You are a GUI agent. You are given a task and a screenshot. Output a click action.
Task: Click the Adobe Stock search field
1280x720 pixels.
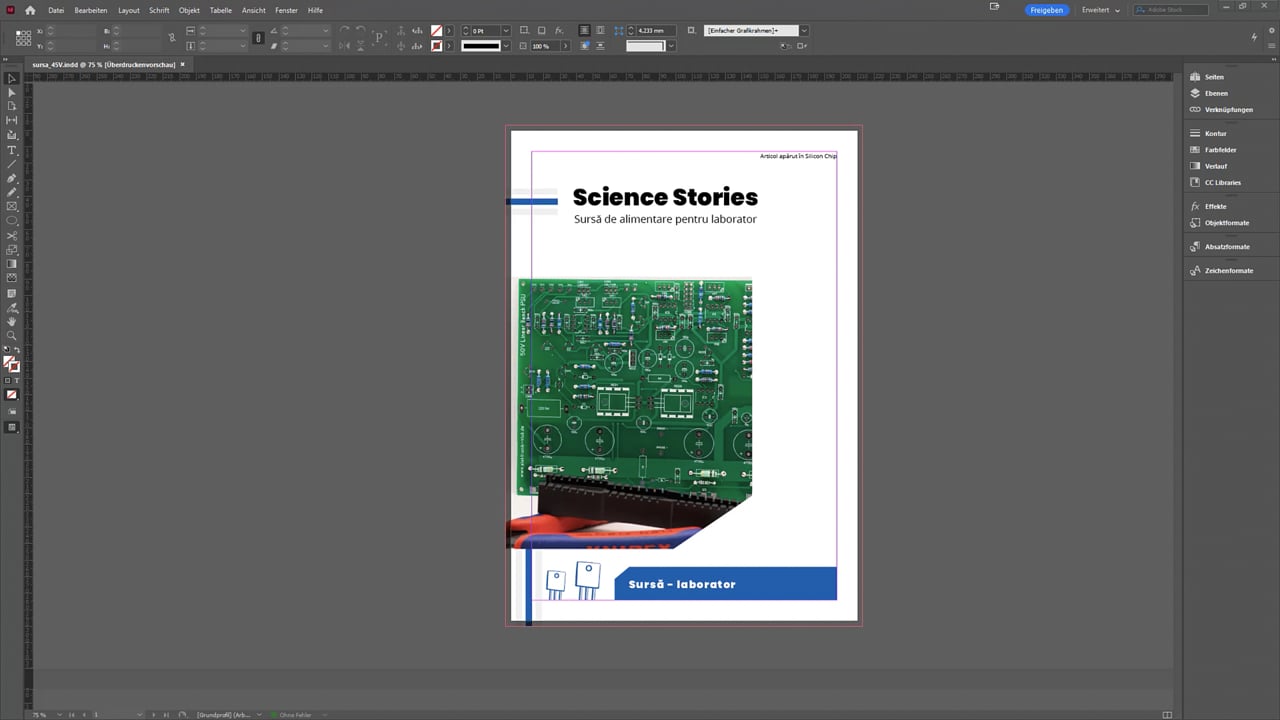pos(1171,10)
